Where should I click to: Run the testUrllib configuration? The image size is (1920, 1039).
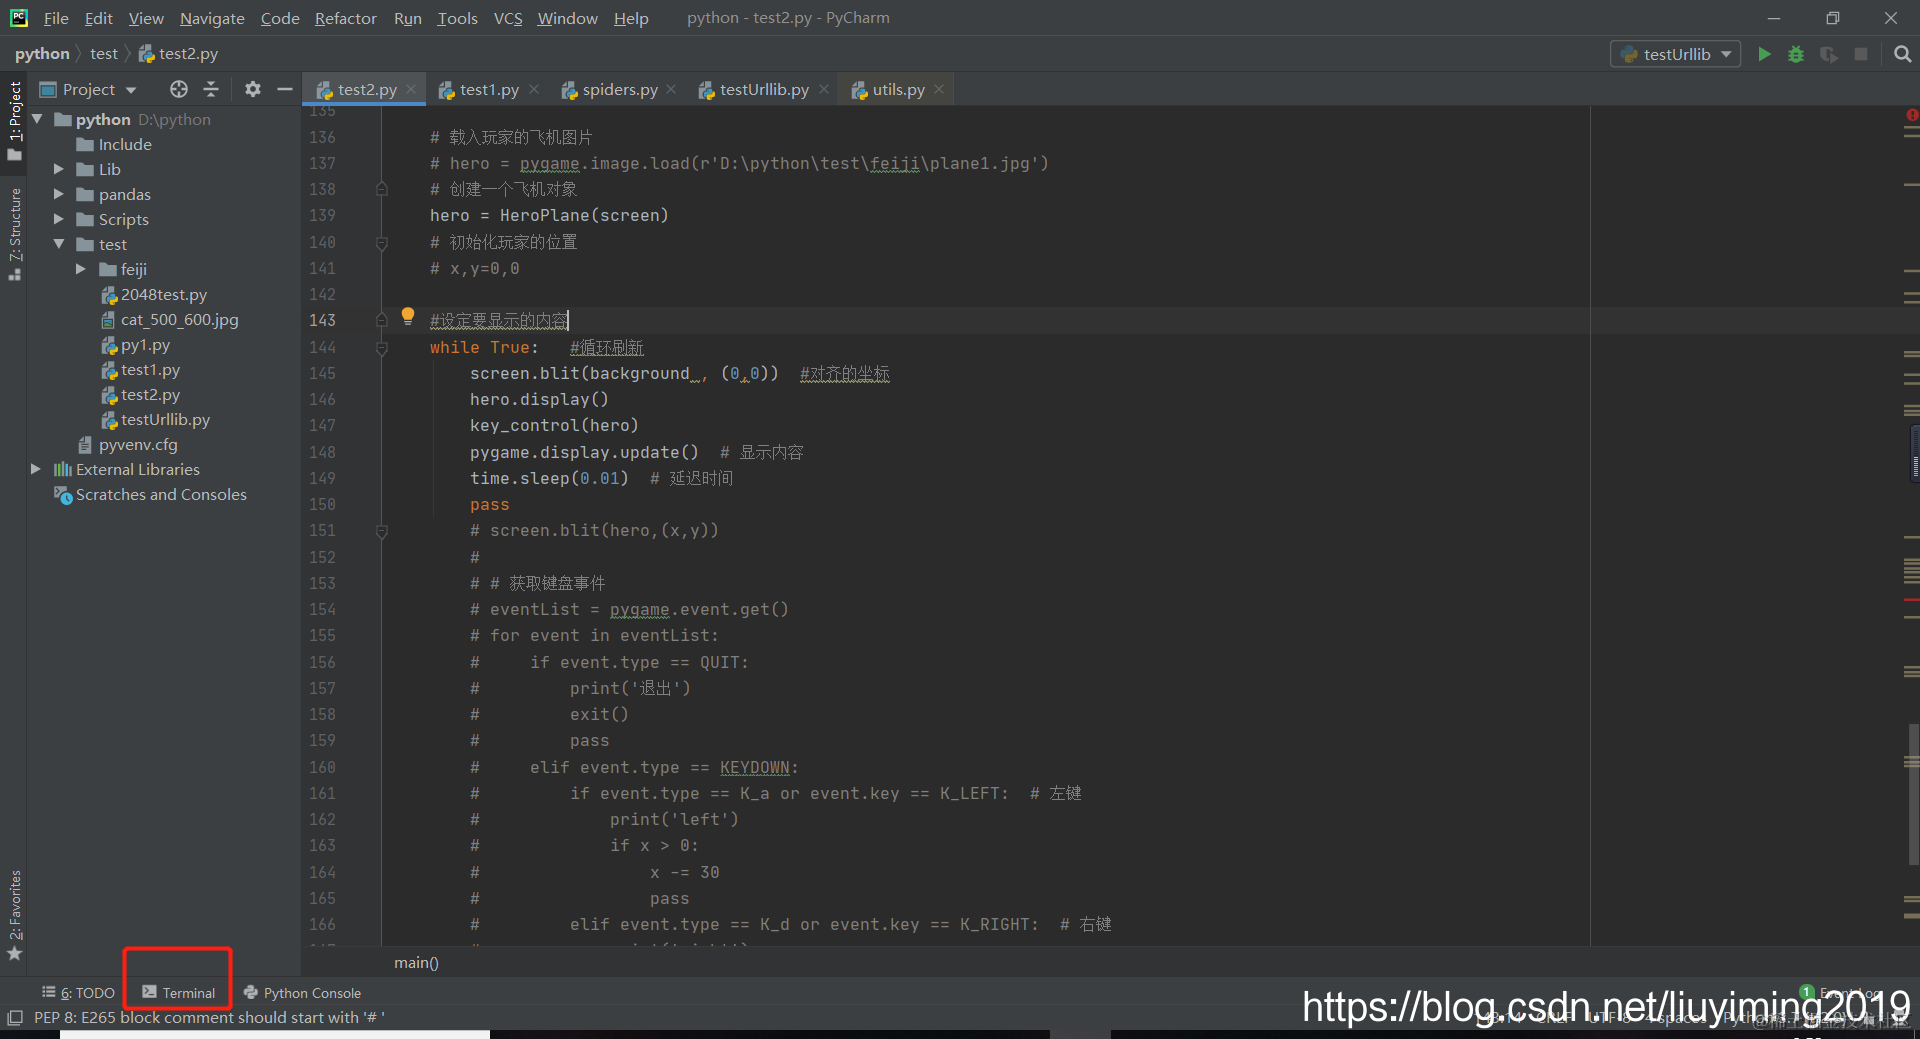1764,54
